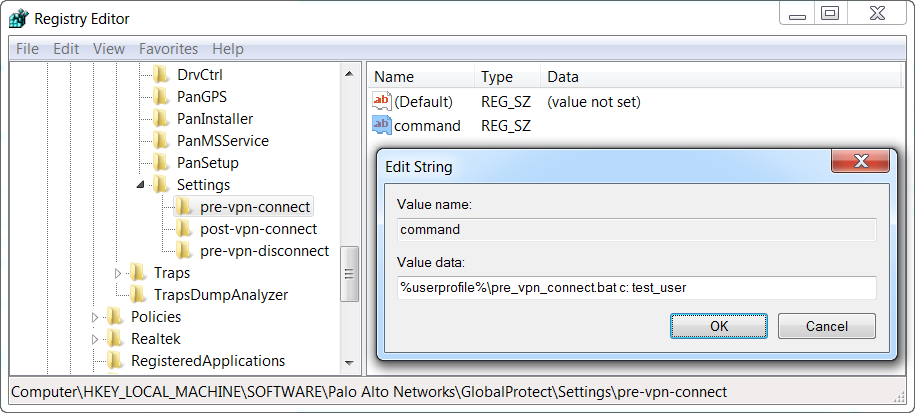Screen dimensions: 915x413
Task: Open the Favorites menu
Action: click(168, 49)
